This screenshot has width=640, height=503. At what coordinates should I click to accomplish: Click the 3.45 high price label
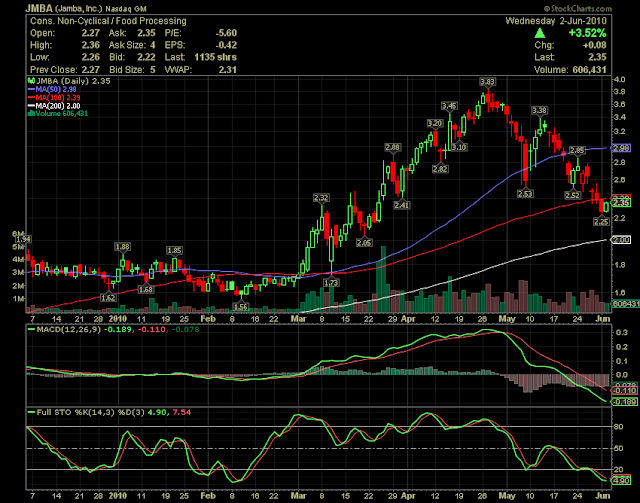click(x=449, y=106)
